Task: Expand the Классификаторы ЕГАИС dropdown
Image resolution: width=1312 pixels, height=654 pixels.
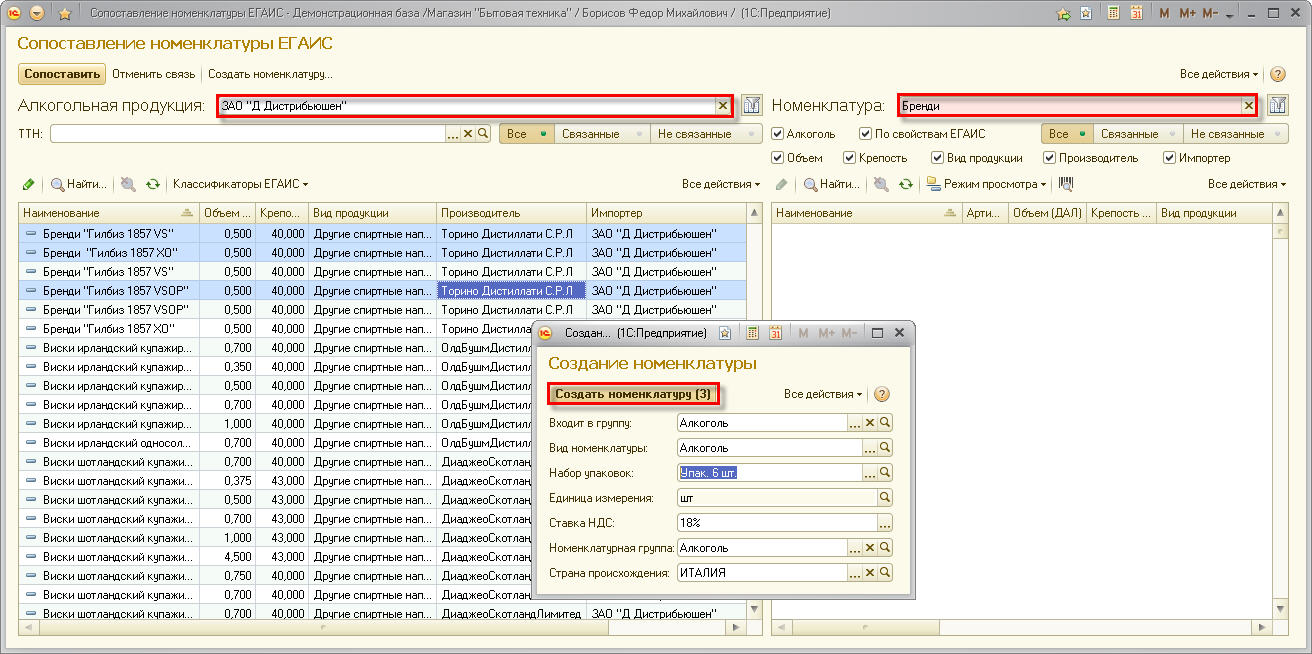Action: click(x=240, y=184)
